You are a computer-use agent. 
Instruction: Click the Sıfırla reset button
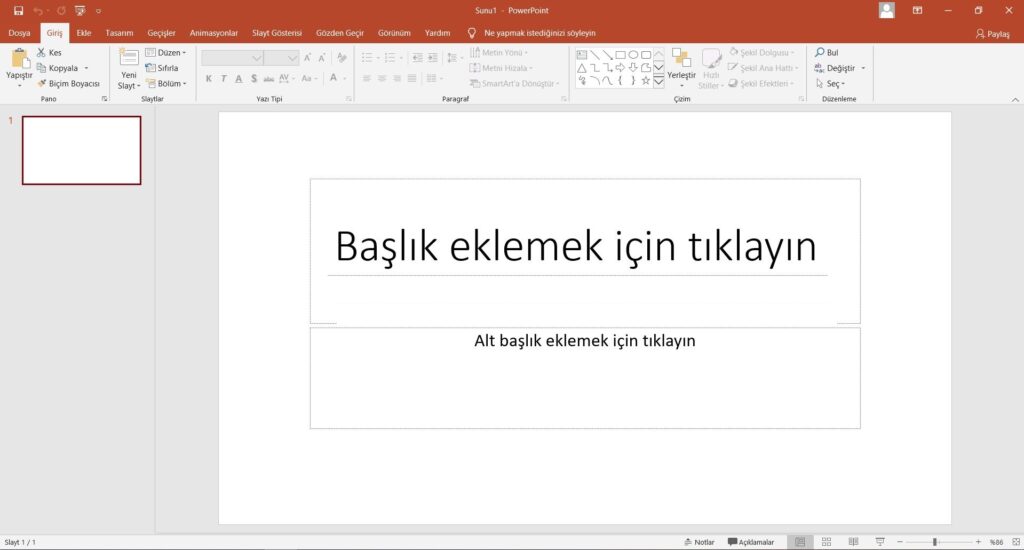tap(163, 68)
